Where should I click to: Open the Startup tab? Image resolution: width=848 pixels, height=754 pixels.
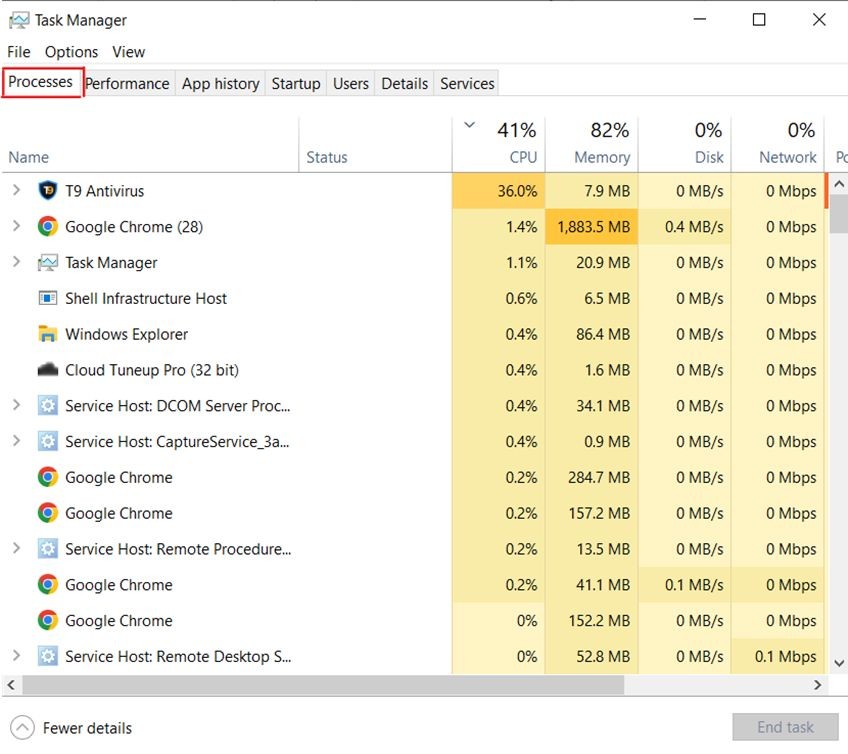pyautogui.click(x=296, y=84)
